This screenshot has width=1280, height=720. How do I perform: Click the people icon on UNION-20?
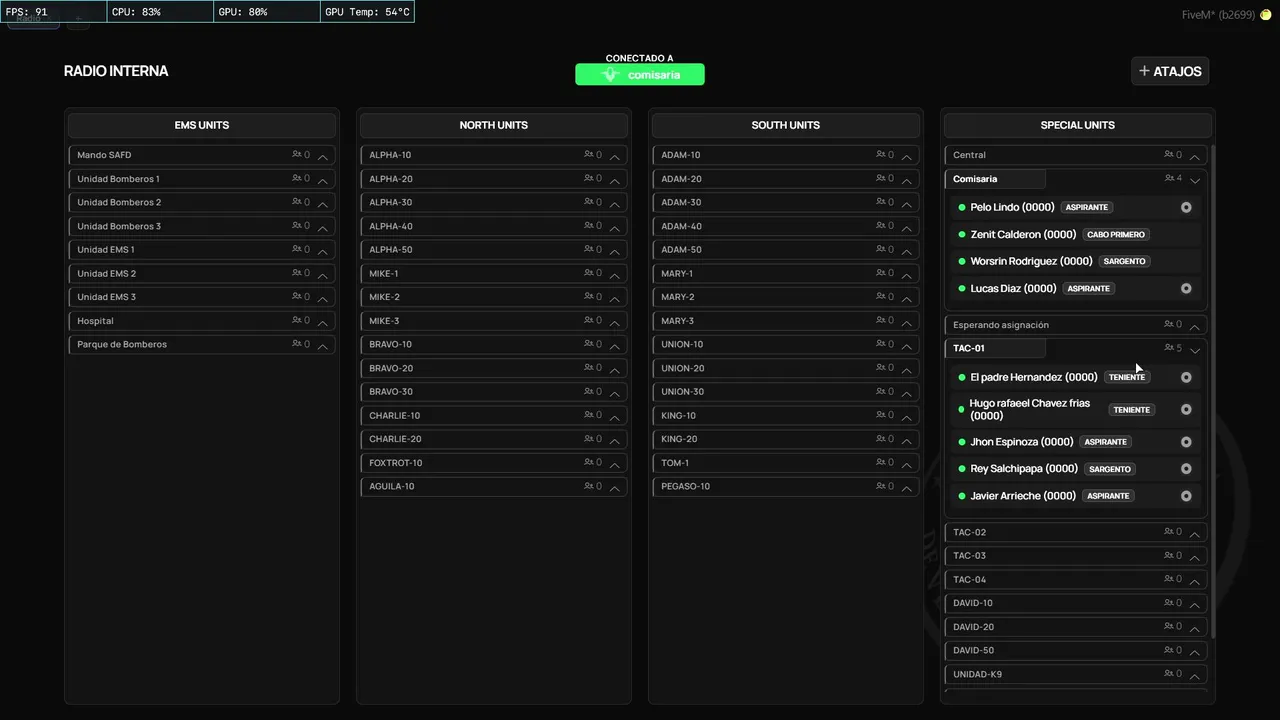[x=881, y=368]
